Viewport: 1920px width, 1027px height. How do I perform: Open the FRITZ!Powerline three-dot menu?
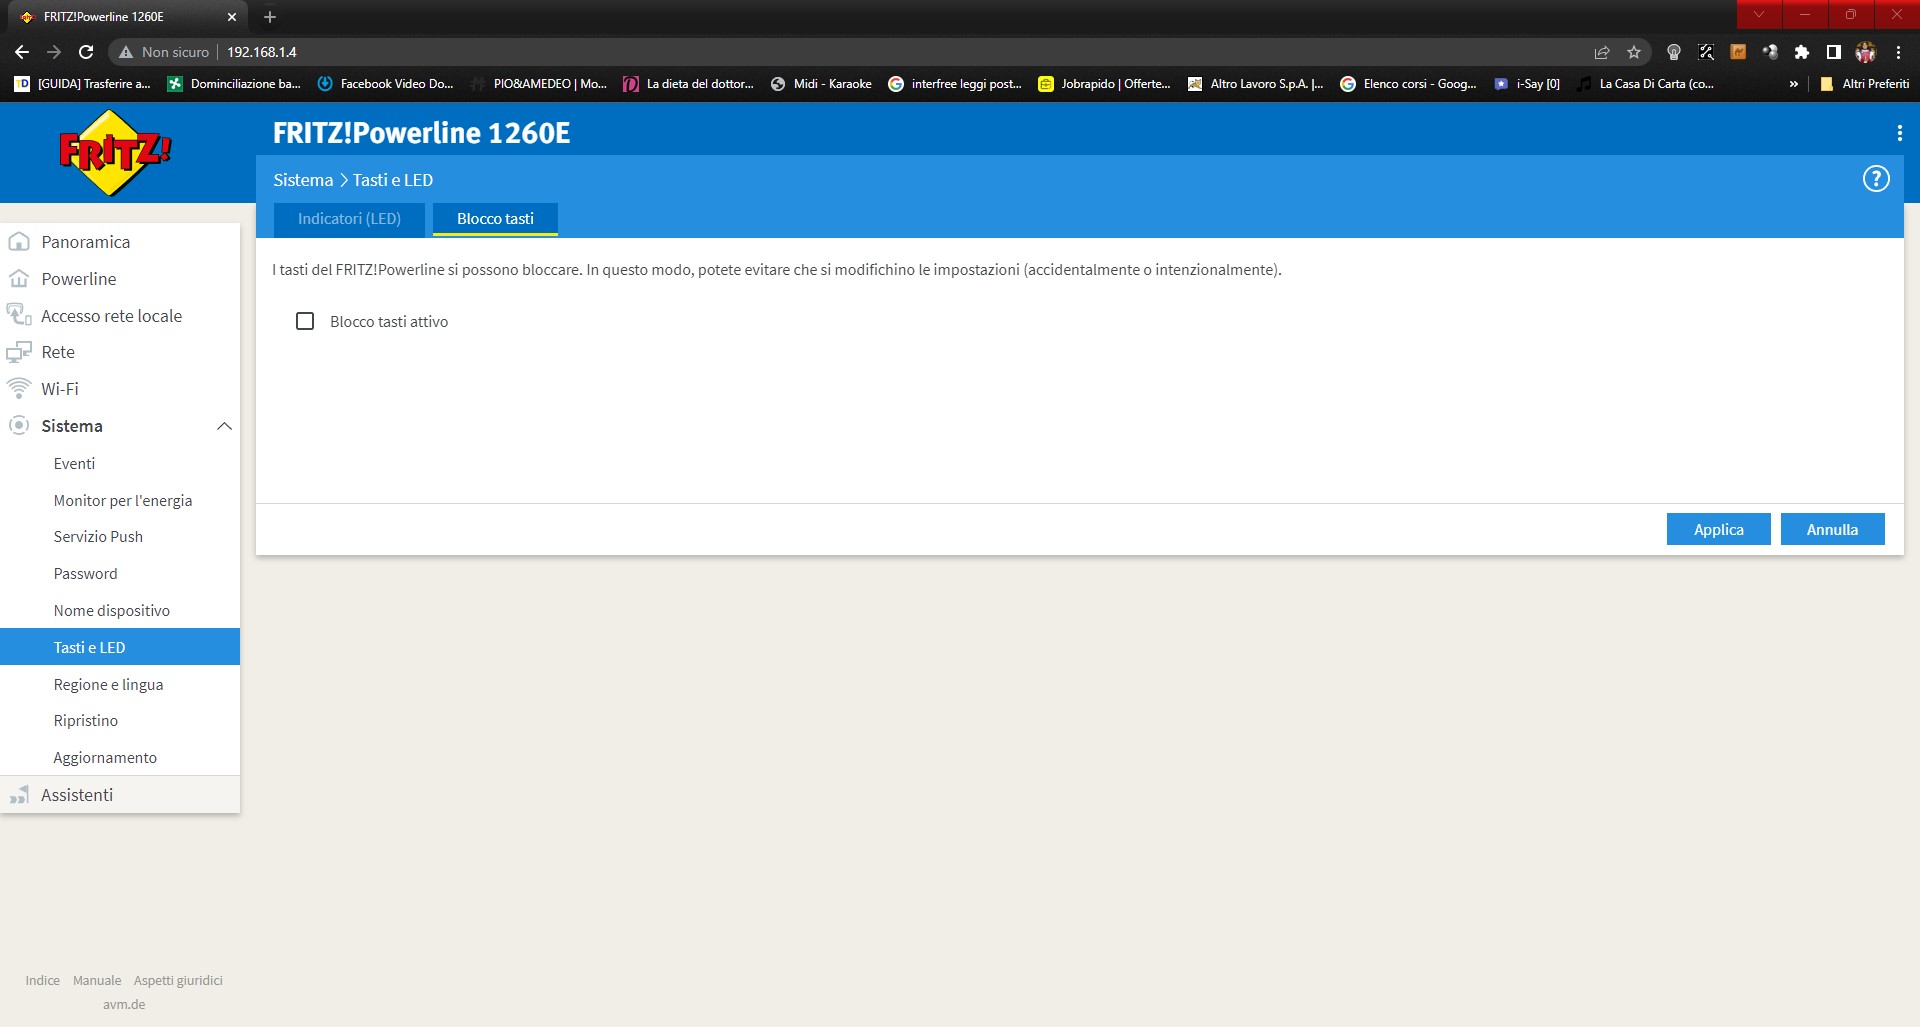click(1899, 133)
